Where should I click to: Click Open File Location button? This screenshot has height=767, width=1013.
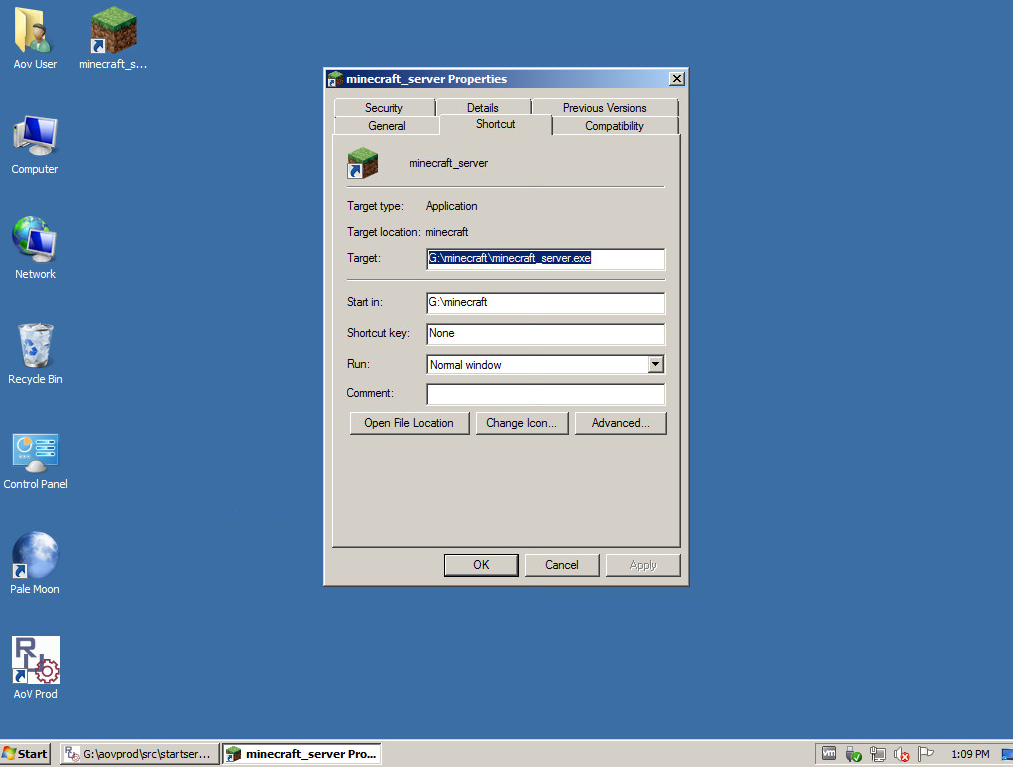pyautogui.click(x=409, y=423)
